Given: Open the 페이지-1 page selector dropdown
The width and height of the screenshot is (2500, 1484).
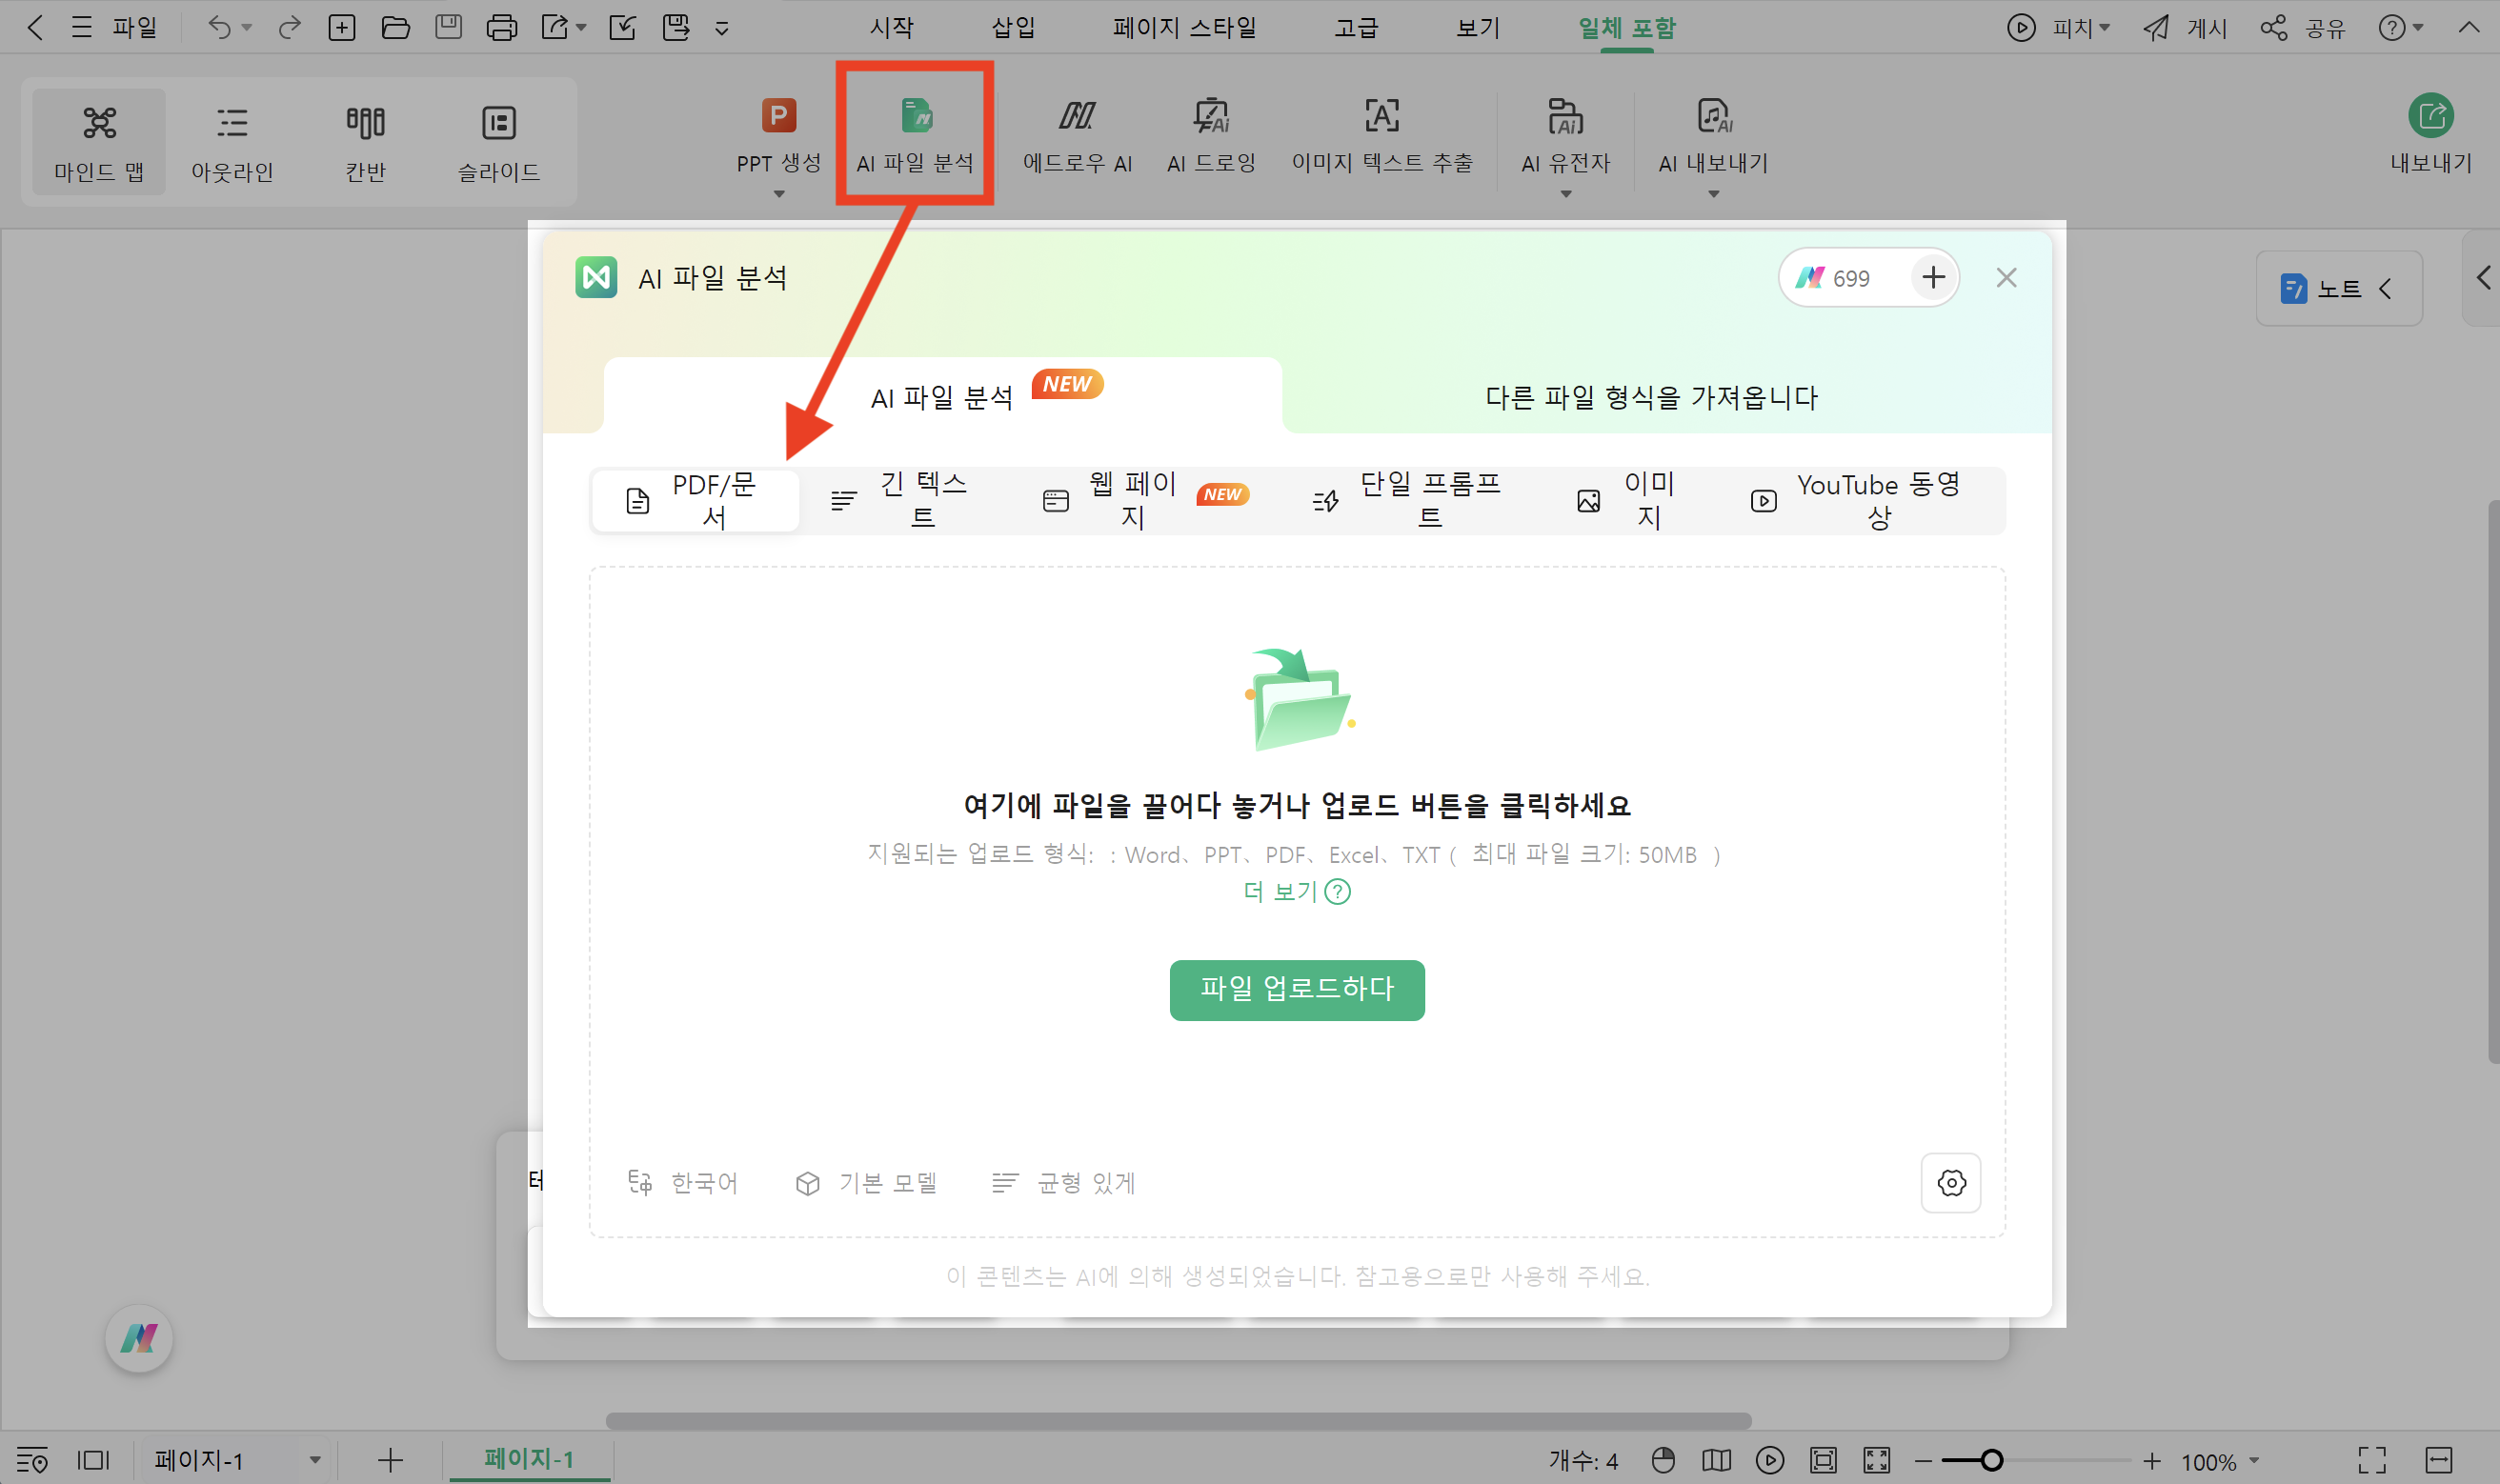Looking at the screenshot, I should (x=314, y=1460).
